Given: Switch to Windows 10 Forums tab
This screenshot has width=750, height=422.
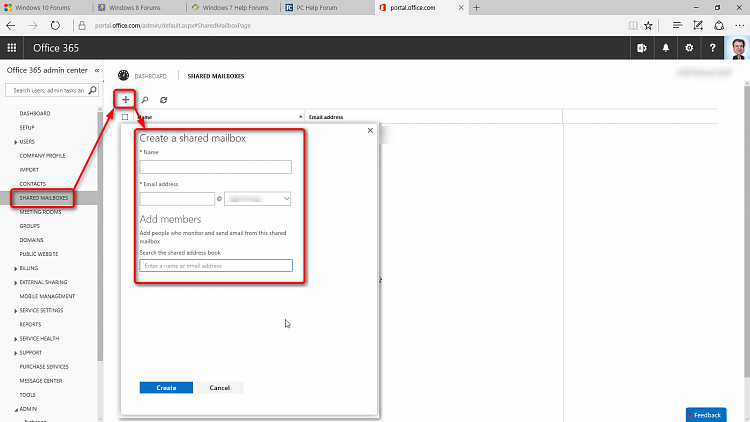Looking at the screenshot, I should [42, 8].
